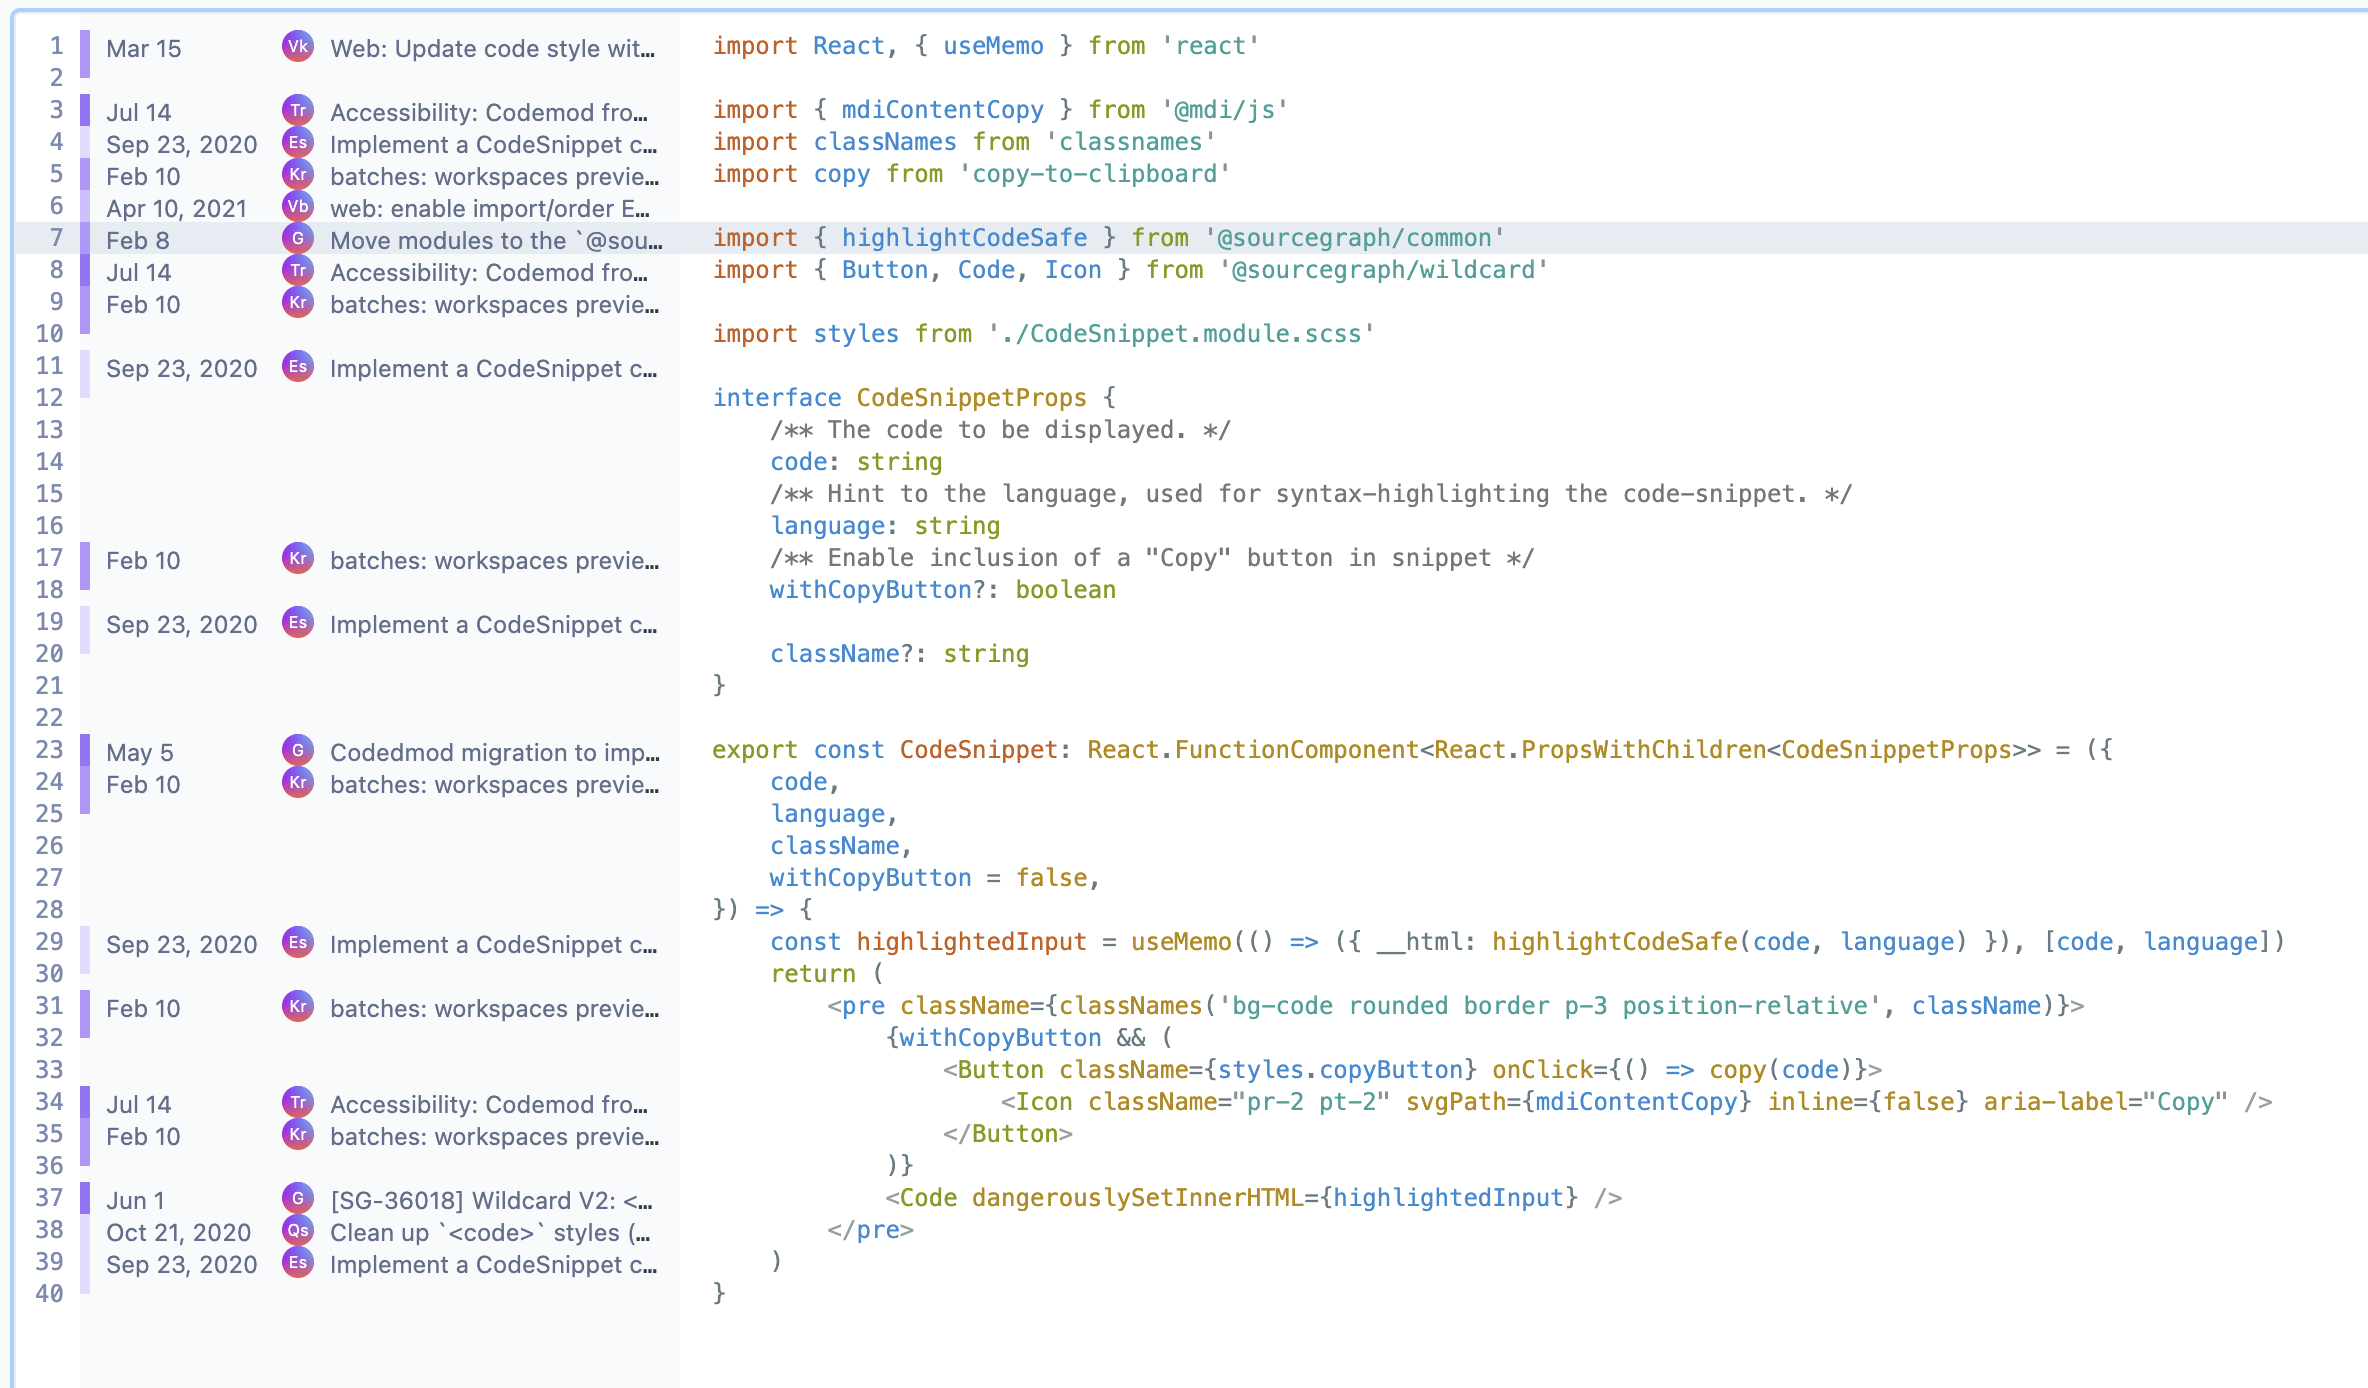Viewport: 2368px width, 1388px height.
Task: Open commit 'web: enable import/order E...'
Action: click(x=490, y=208)
